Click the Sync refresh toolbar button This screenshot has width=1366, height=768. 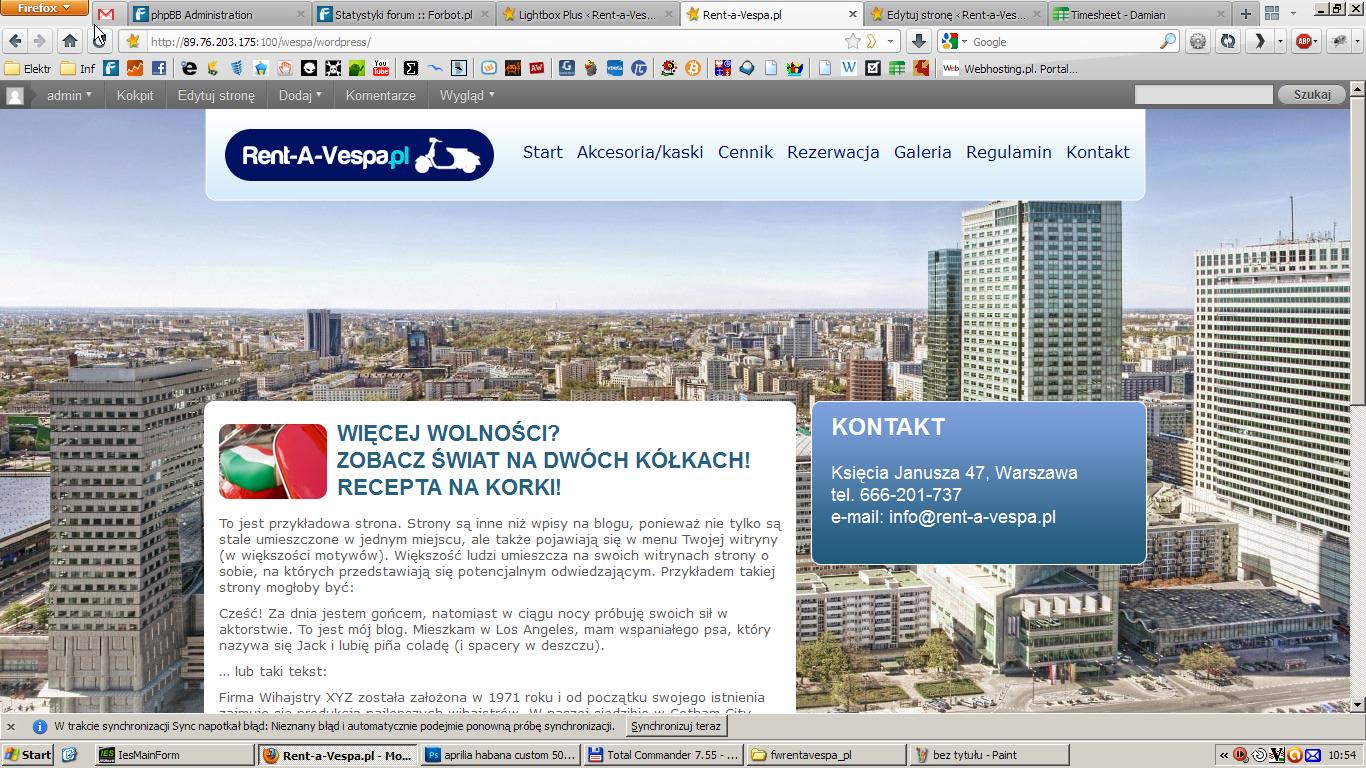[1227, 41]
